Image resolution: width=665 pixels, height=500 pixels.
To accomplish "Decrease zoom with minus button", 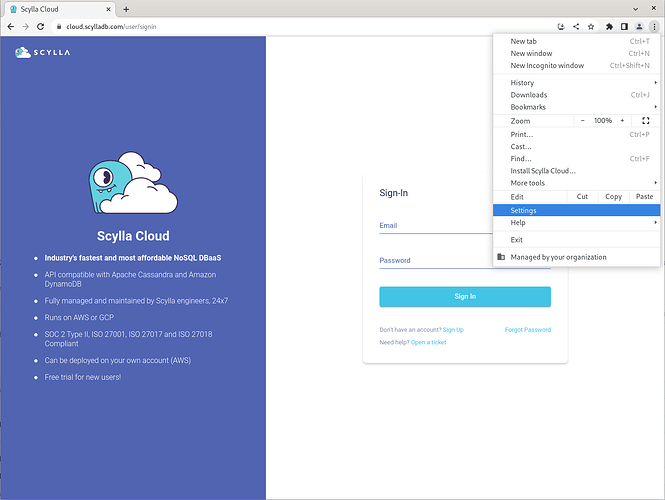I will (x=583, y=121).
